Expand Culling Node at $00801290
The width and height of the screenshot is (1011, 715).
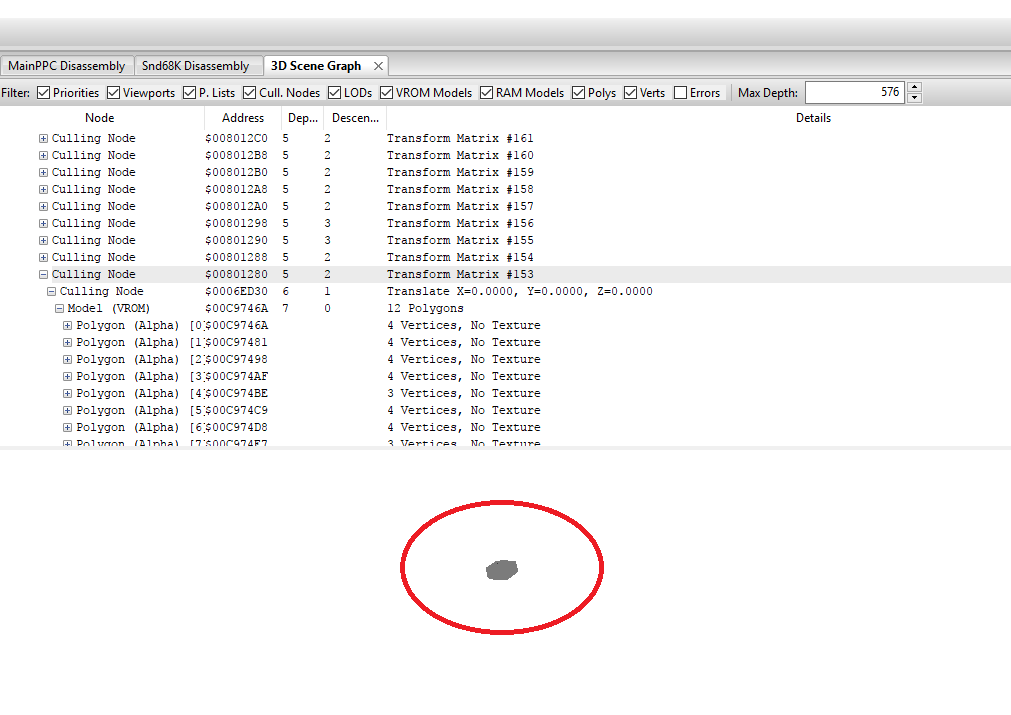43,240
